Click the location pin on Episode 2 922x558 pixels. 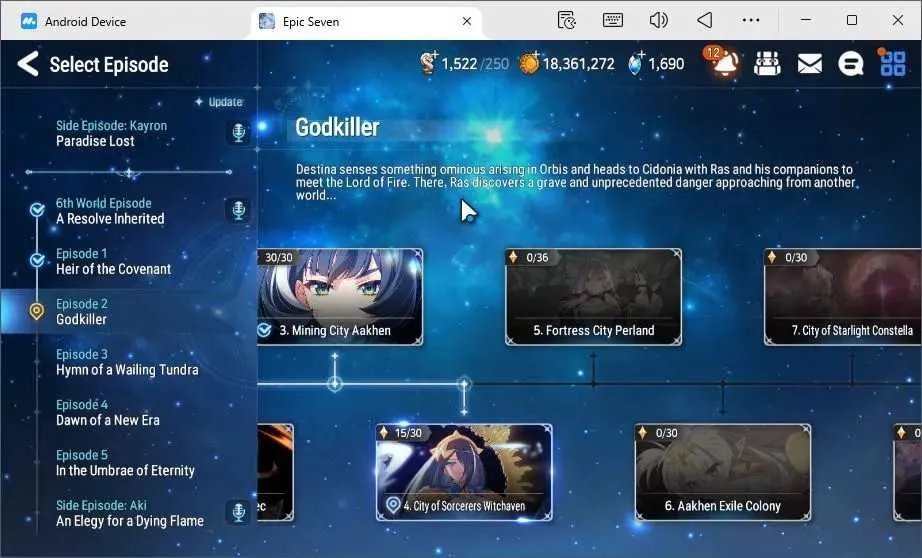coord(36,311)
